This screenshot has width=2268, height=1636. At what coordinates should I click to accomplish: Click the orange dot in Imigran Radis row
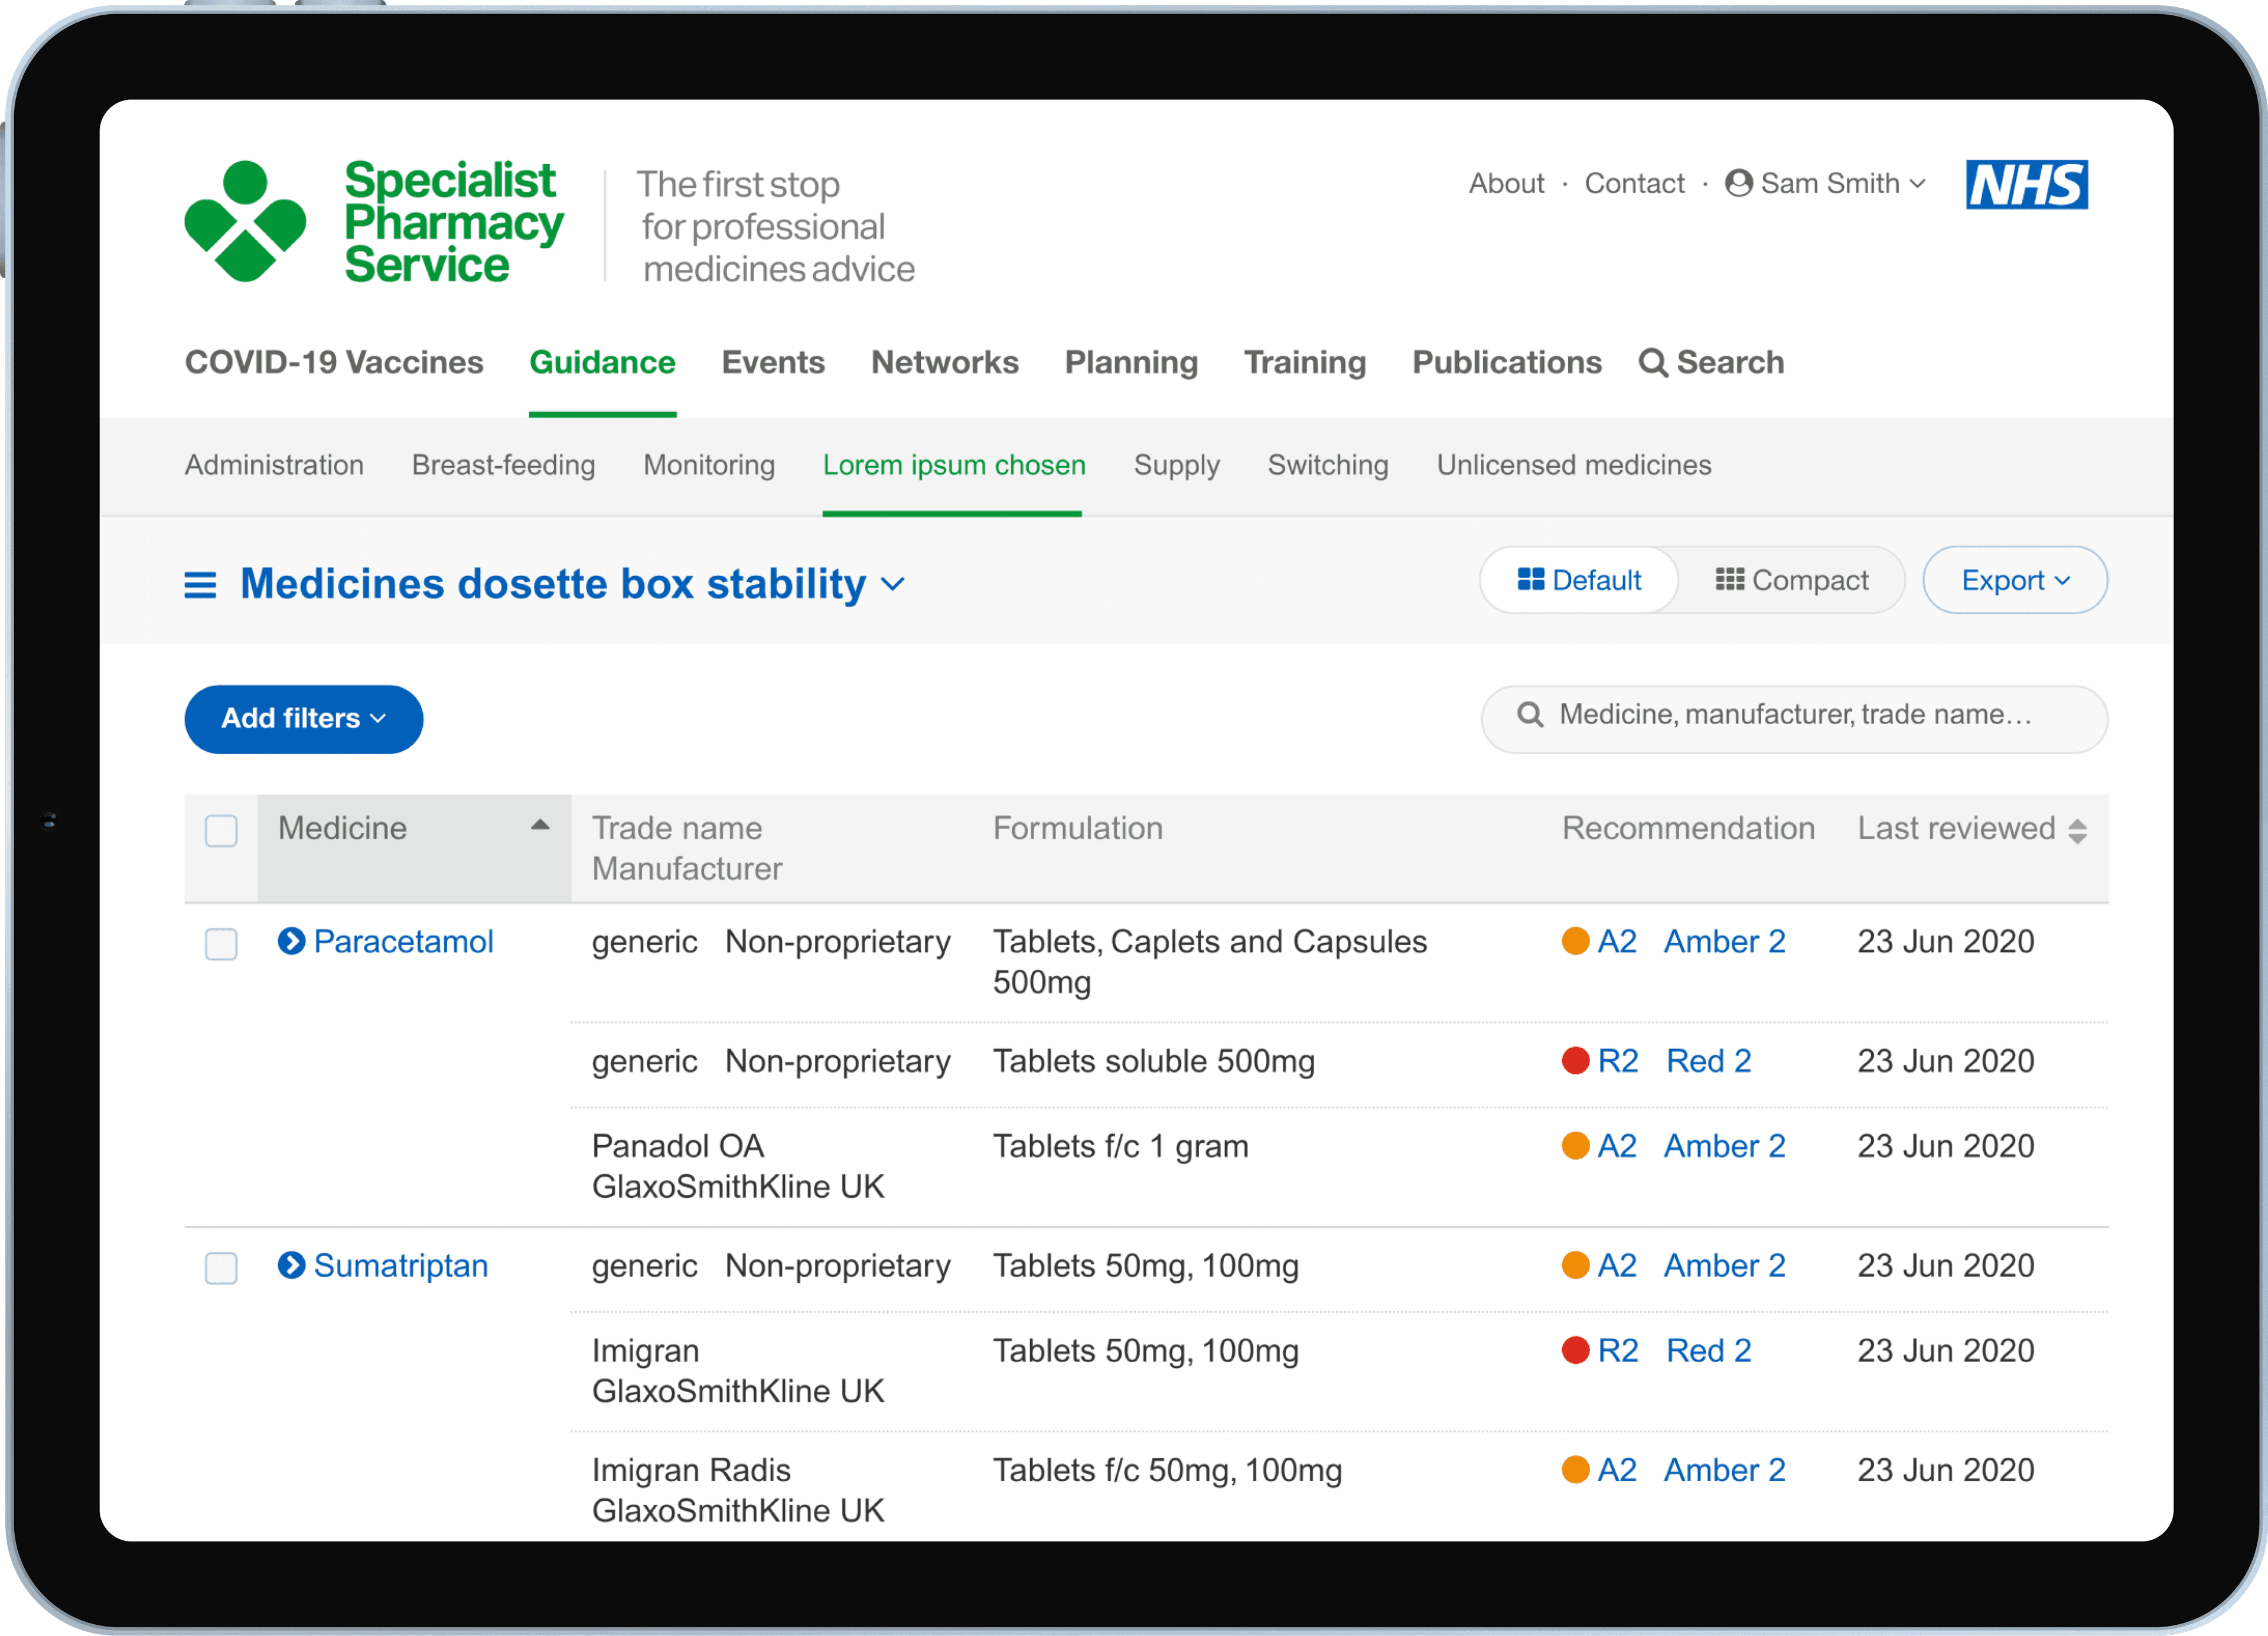pos(1575,1469)
